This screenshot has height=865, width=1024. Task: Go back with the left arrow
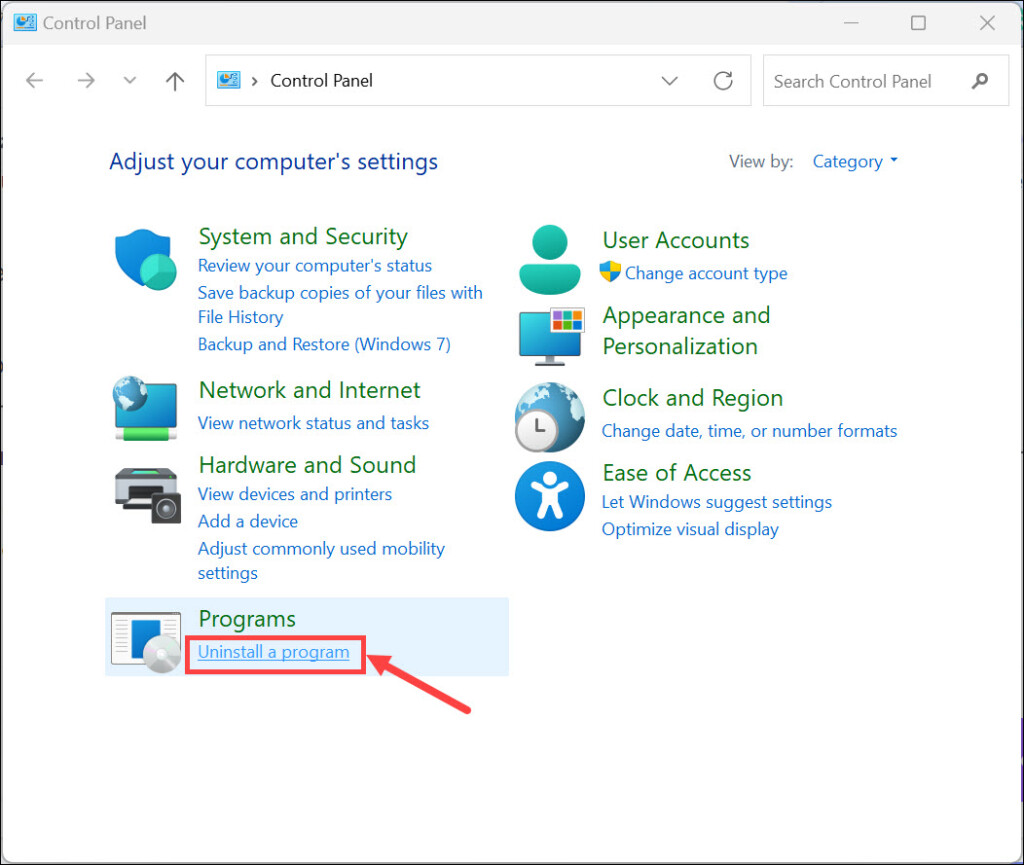pos(35,80)
